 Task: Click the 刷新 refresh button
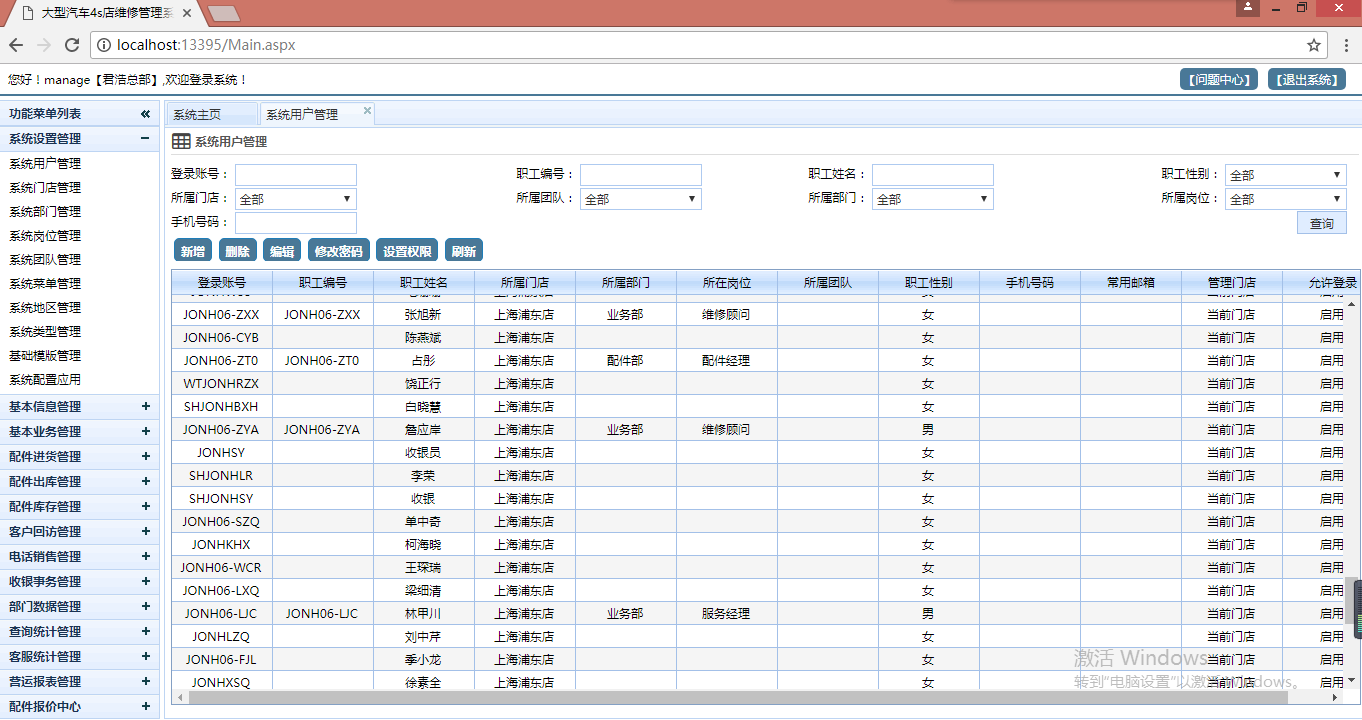coord(463,250)
